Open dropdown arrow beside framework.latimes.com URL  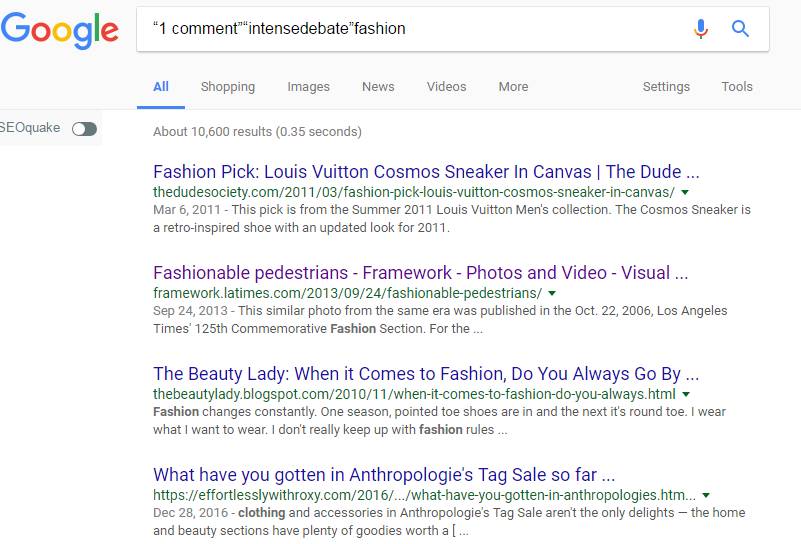coord(552,293)
